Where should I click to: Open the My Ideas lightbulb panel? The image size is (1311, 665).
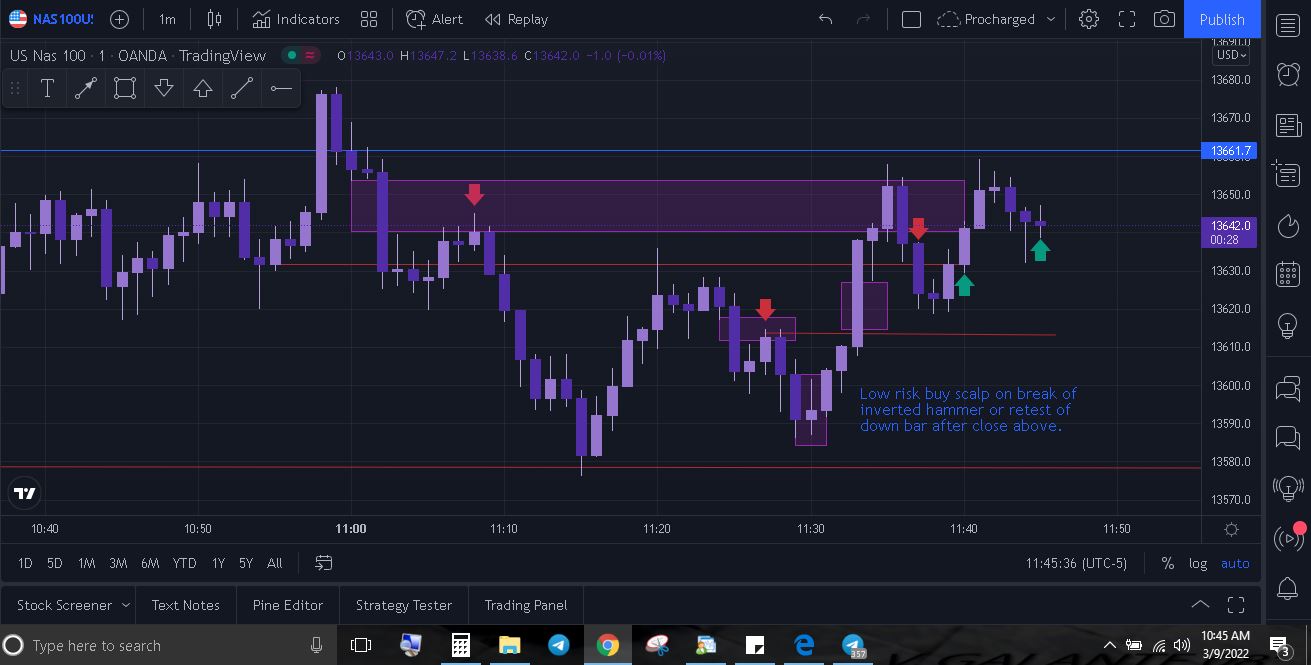(x=1288, y=325)
